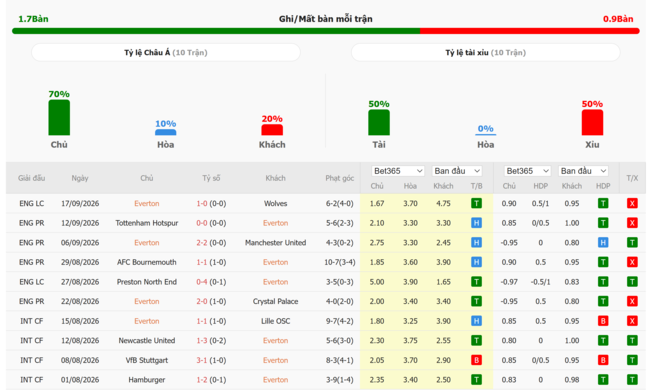
Task: Open the Tottenham Hotspur team link
Action: point(147,223)
